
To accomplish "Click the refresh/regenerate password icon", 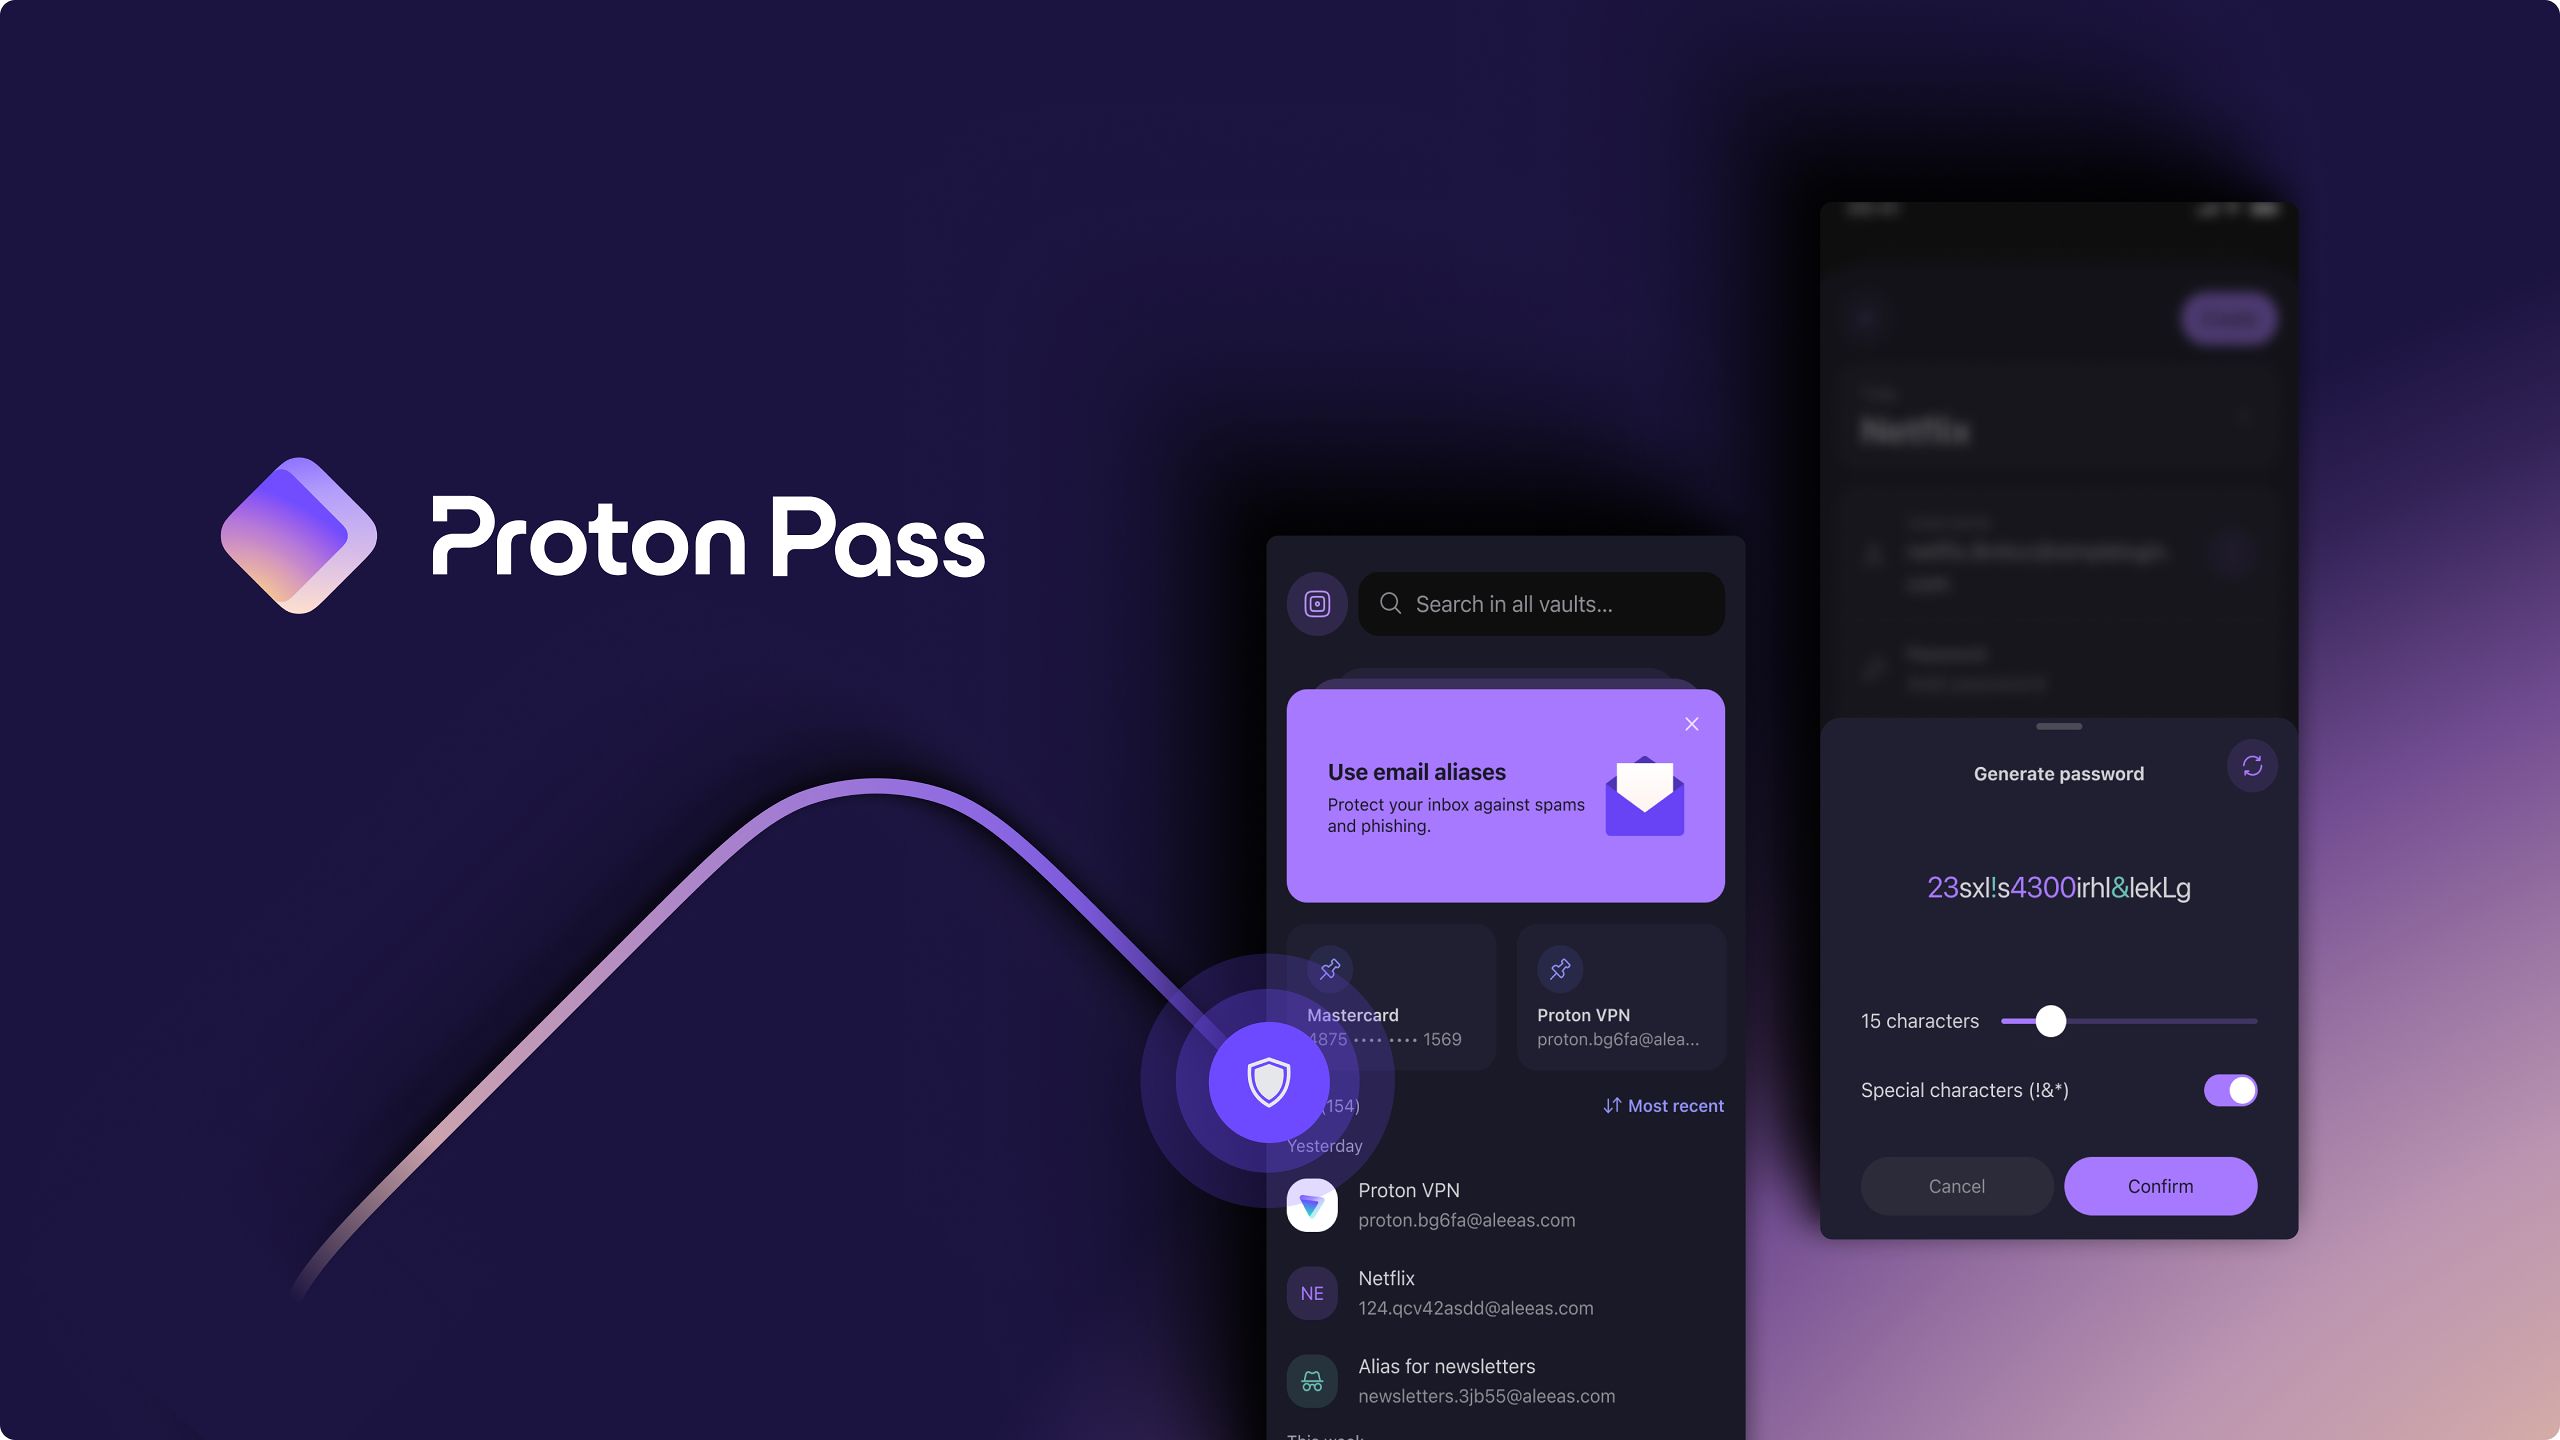I will pyautogui.click(x=2252, y=767).
